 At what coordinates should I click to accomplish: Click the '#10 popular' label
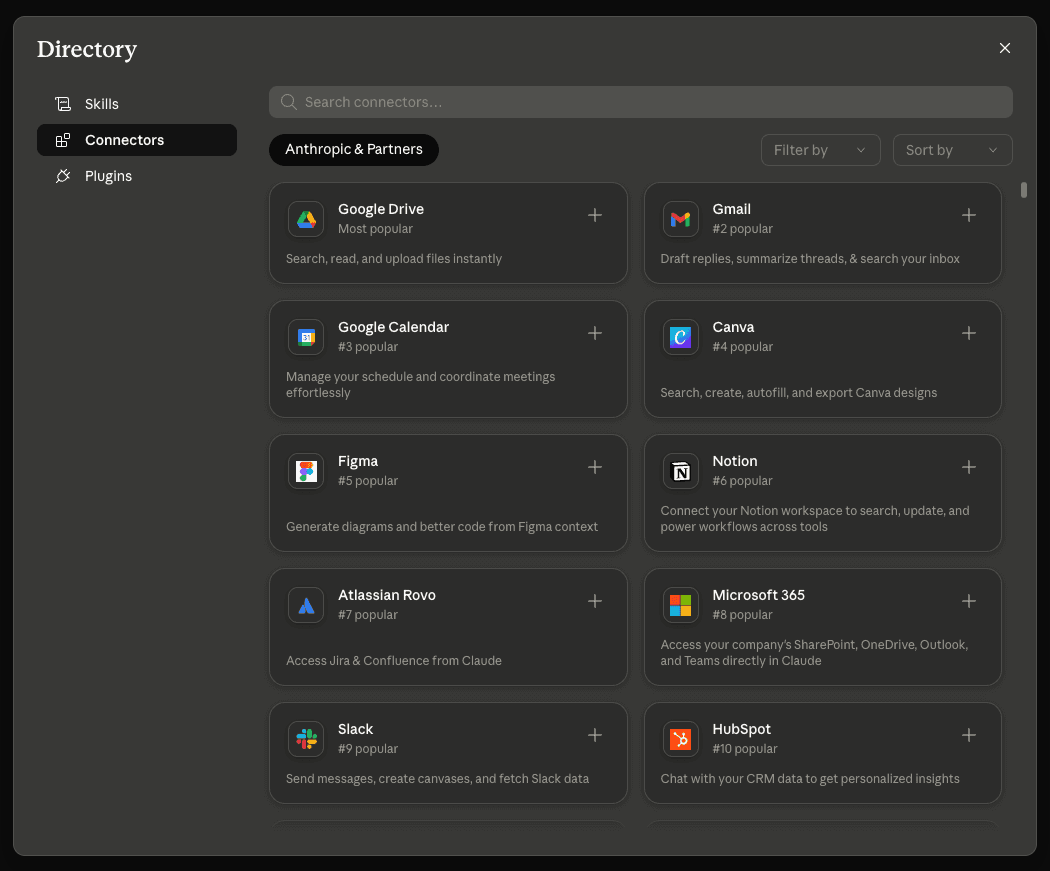[x=745, y=748]
